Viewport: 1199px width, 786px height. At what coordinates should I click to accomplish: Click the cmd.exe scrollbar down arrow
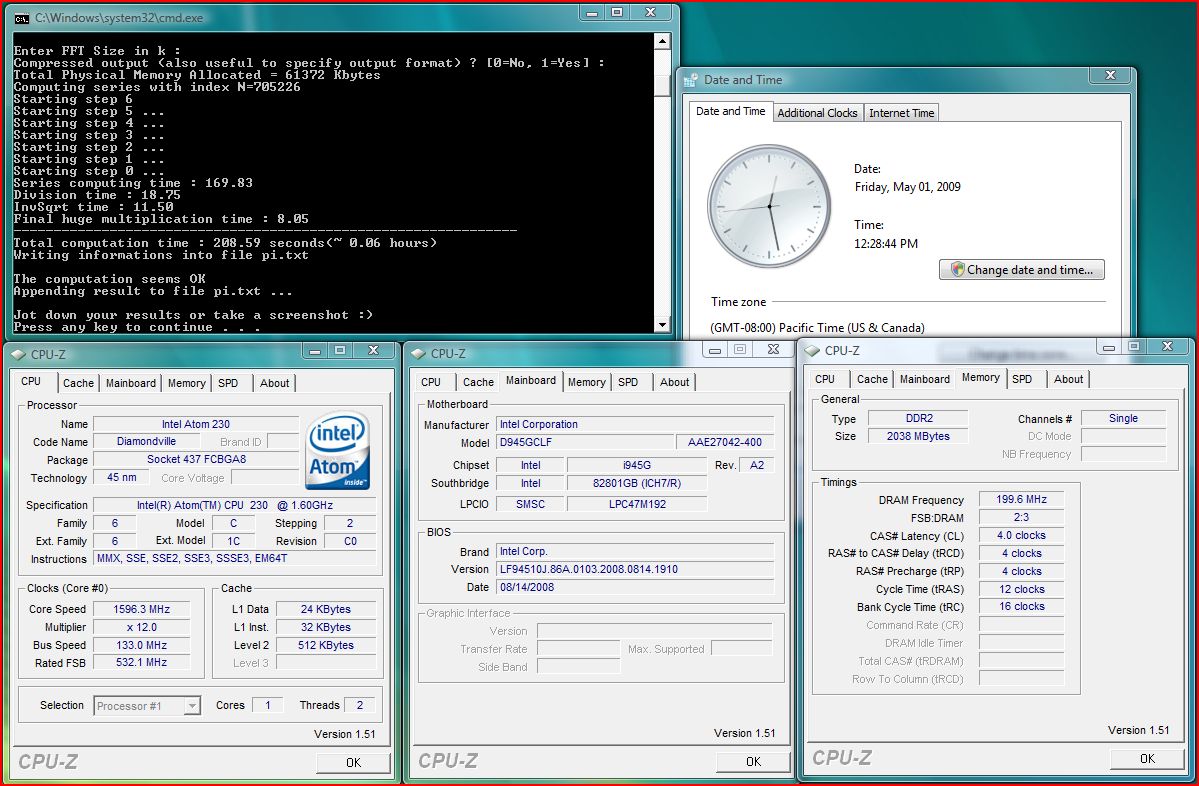[x=662, y=324]
